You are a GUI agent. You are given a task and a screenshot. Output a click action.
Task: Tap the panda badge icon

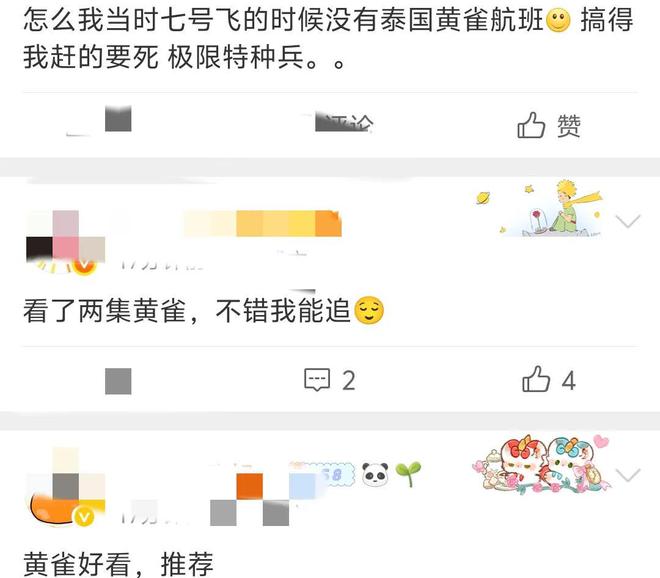click(375, 475)
